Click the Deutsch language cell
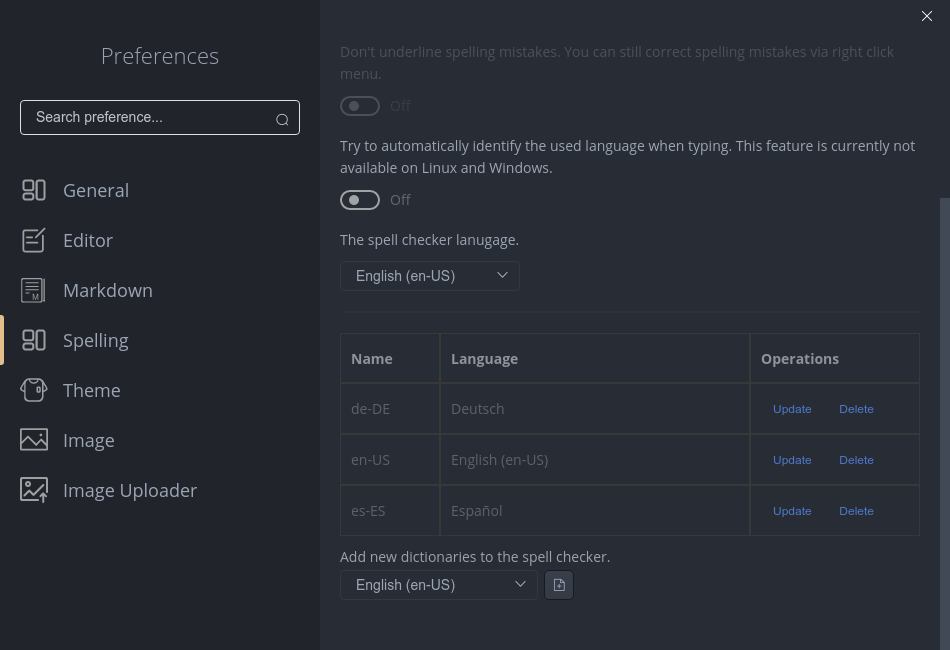This screenshot has height=650, width=950. pyautogui.click(x=595, y=409)
